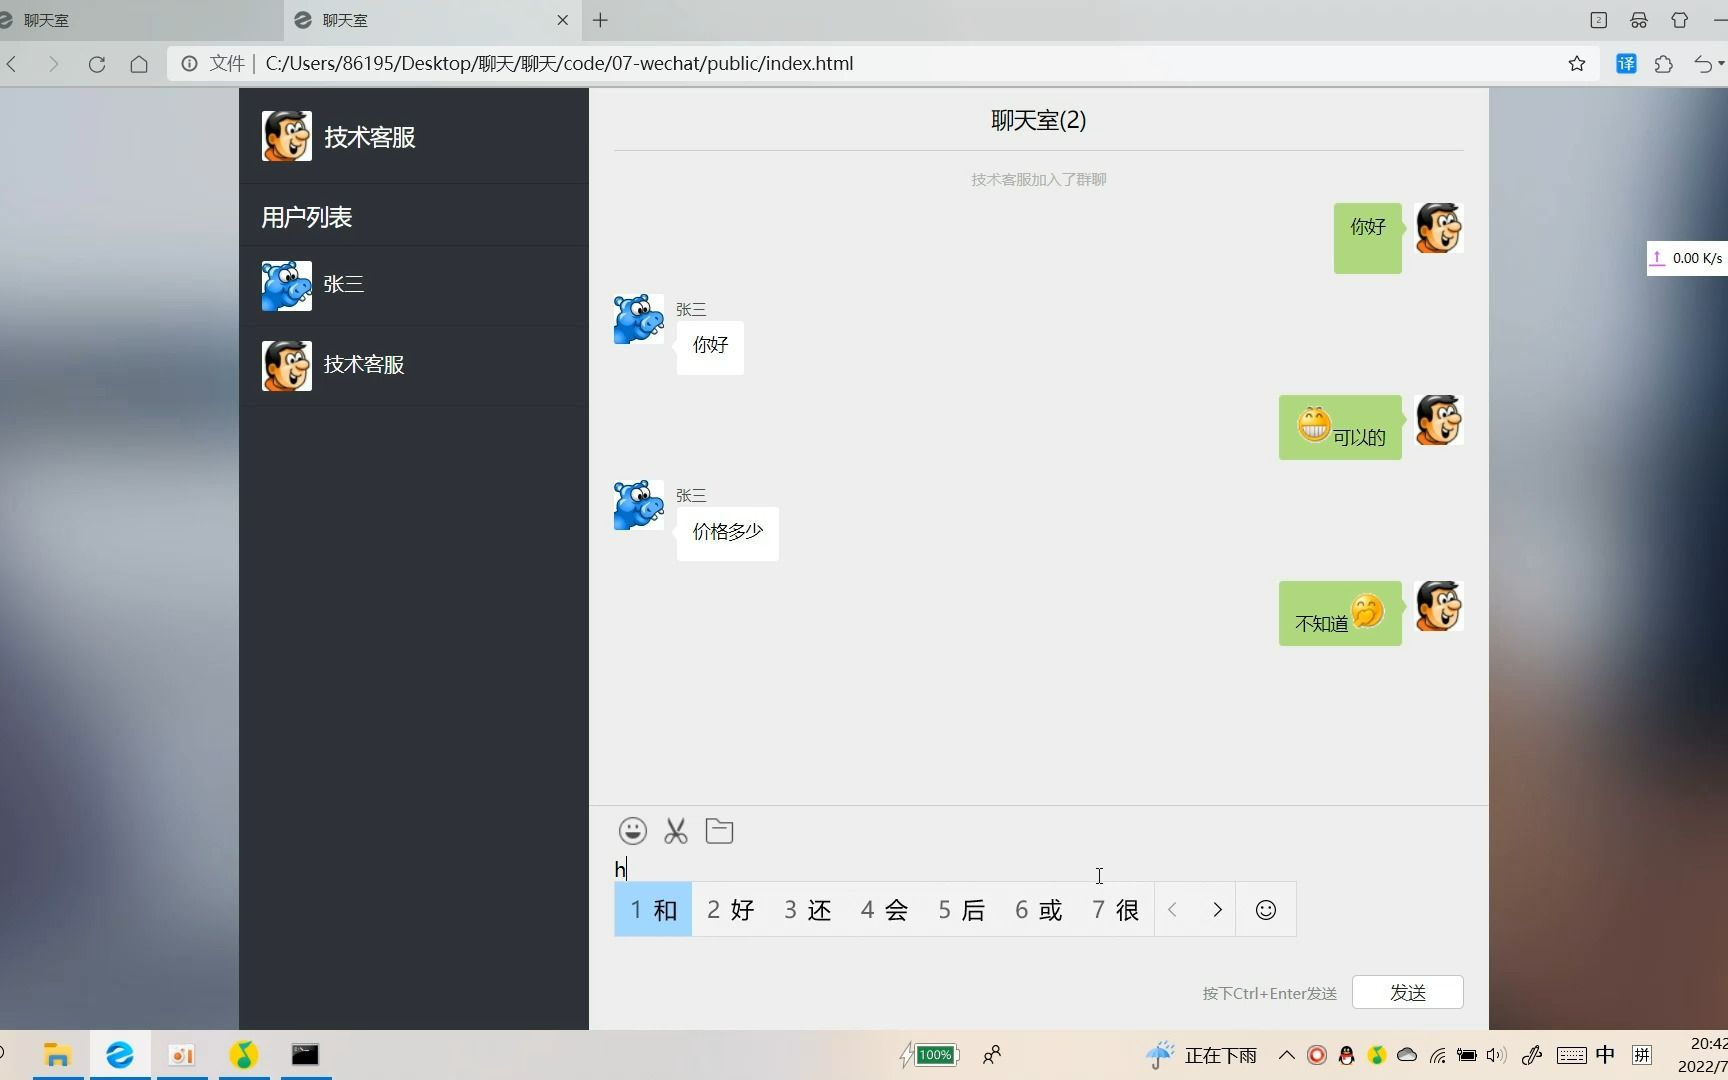Open the touch keyboard tray icon
This screenshot has width=1728, height=1080.
tap(1571, 1055)
